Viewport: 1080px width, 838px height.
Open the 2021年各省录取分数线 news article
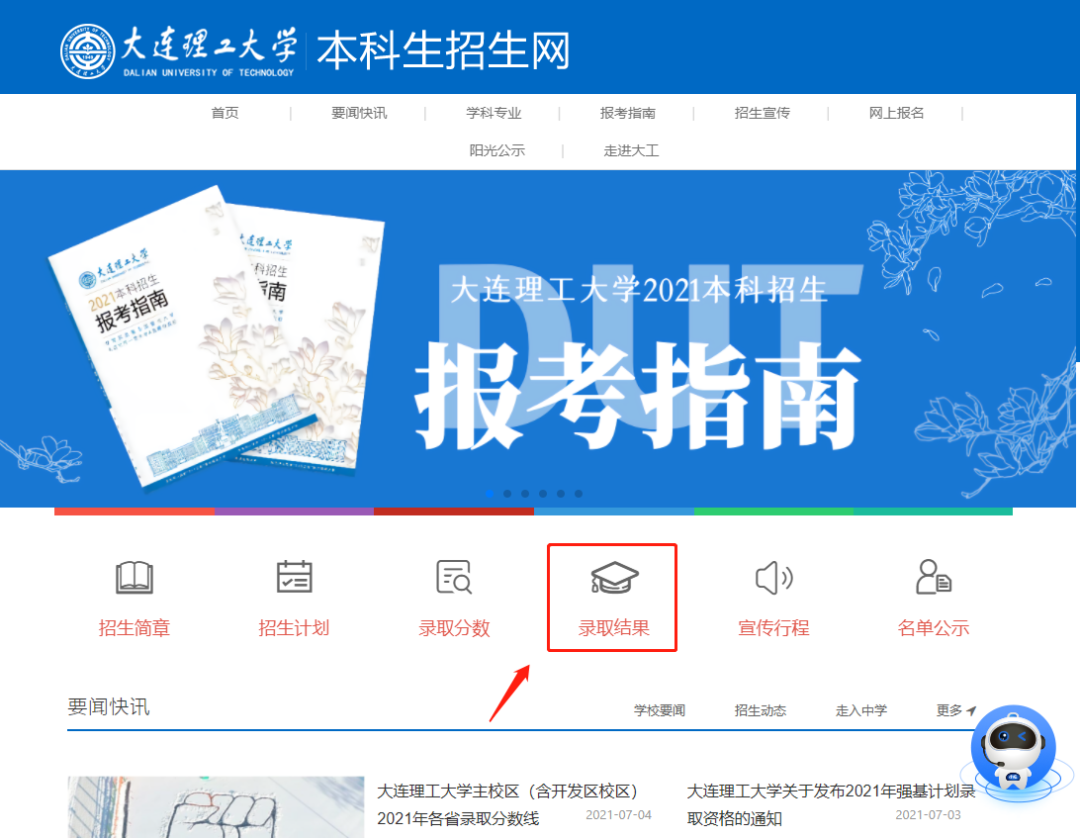pyautogui.click(x=508, y=804)
